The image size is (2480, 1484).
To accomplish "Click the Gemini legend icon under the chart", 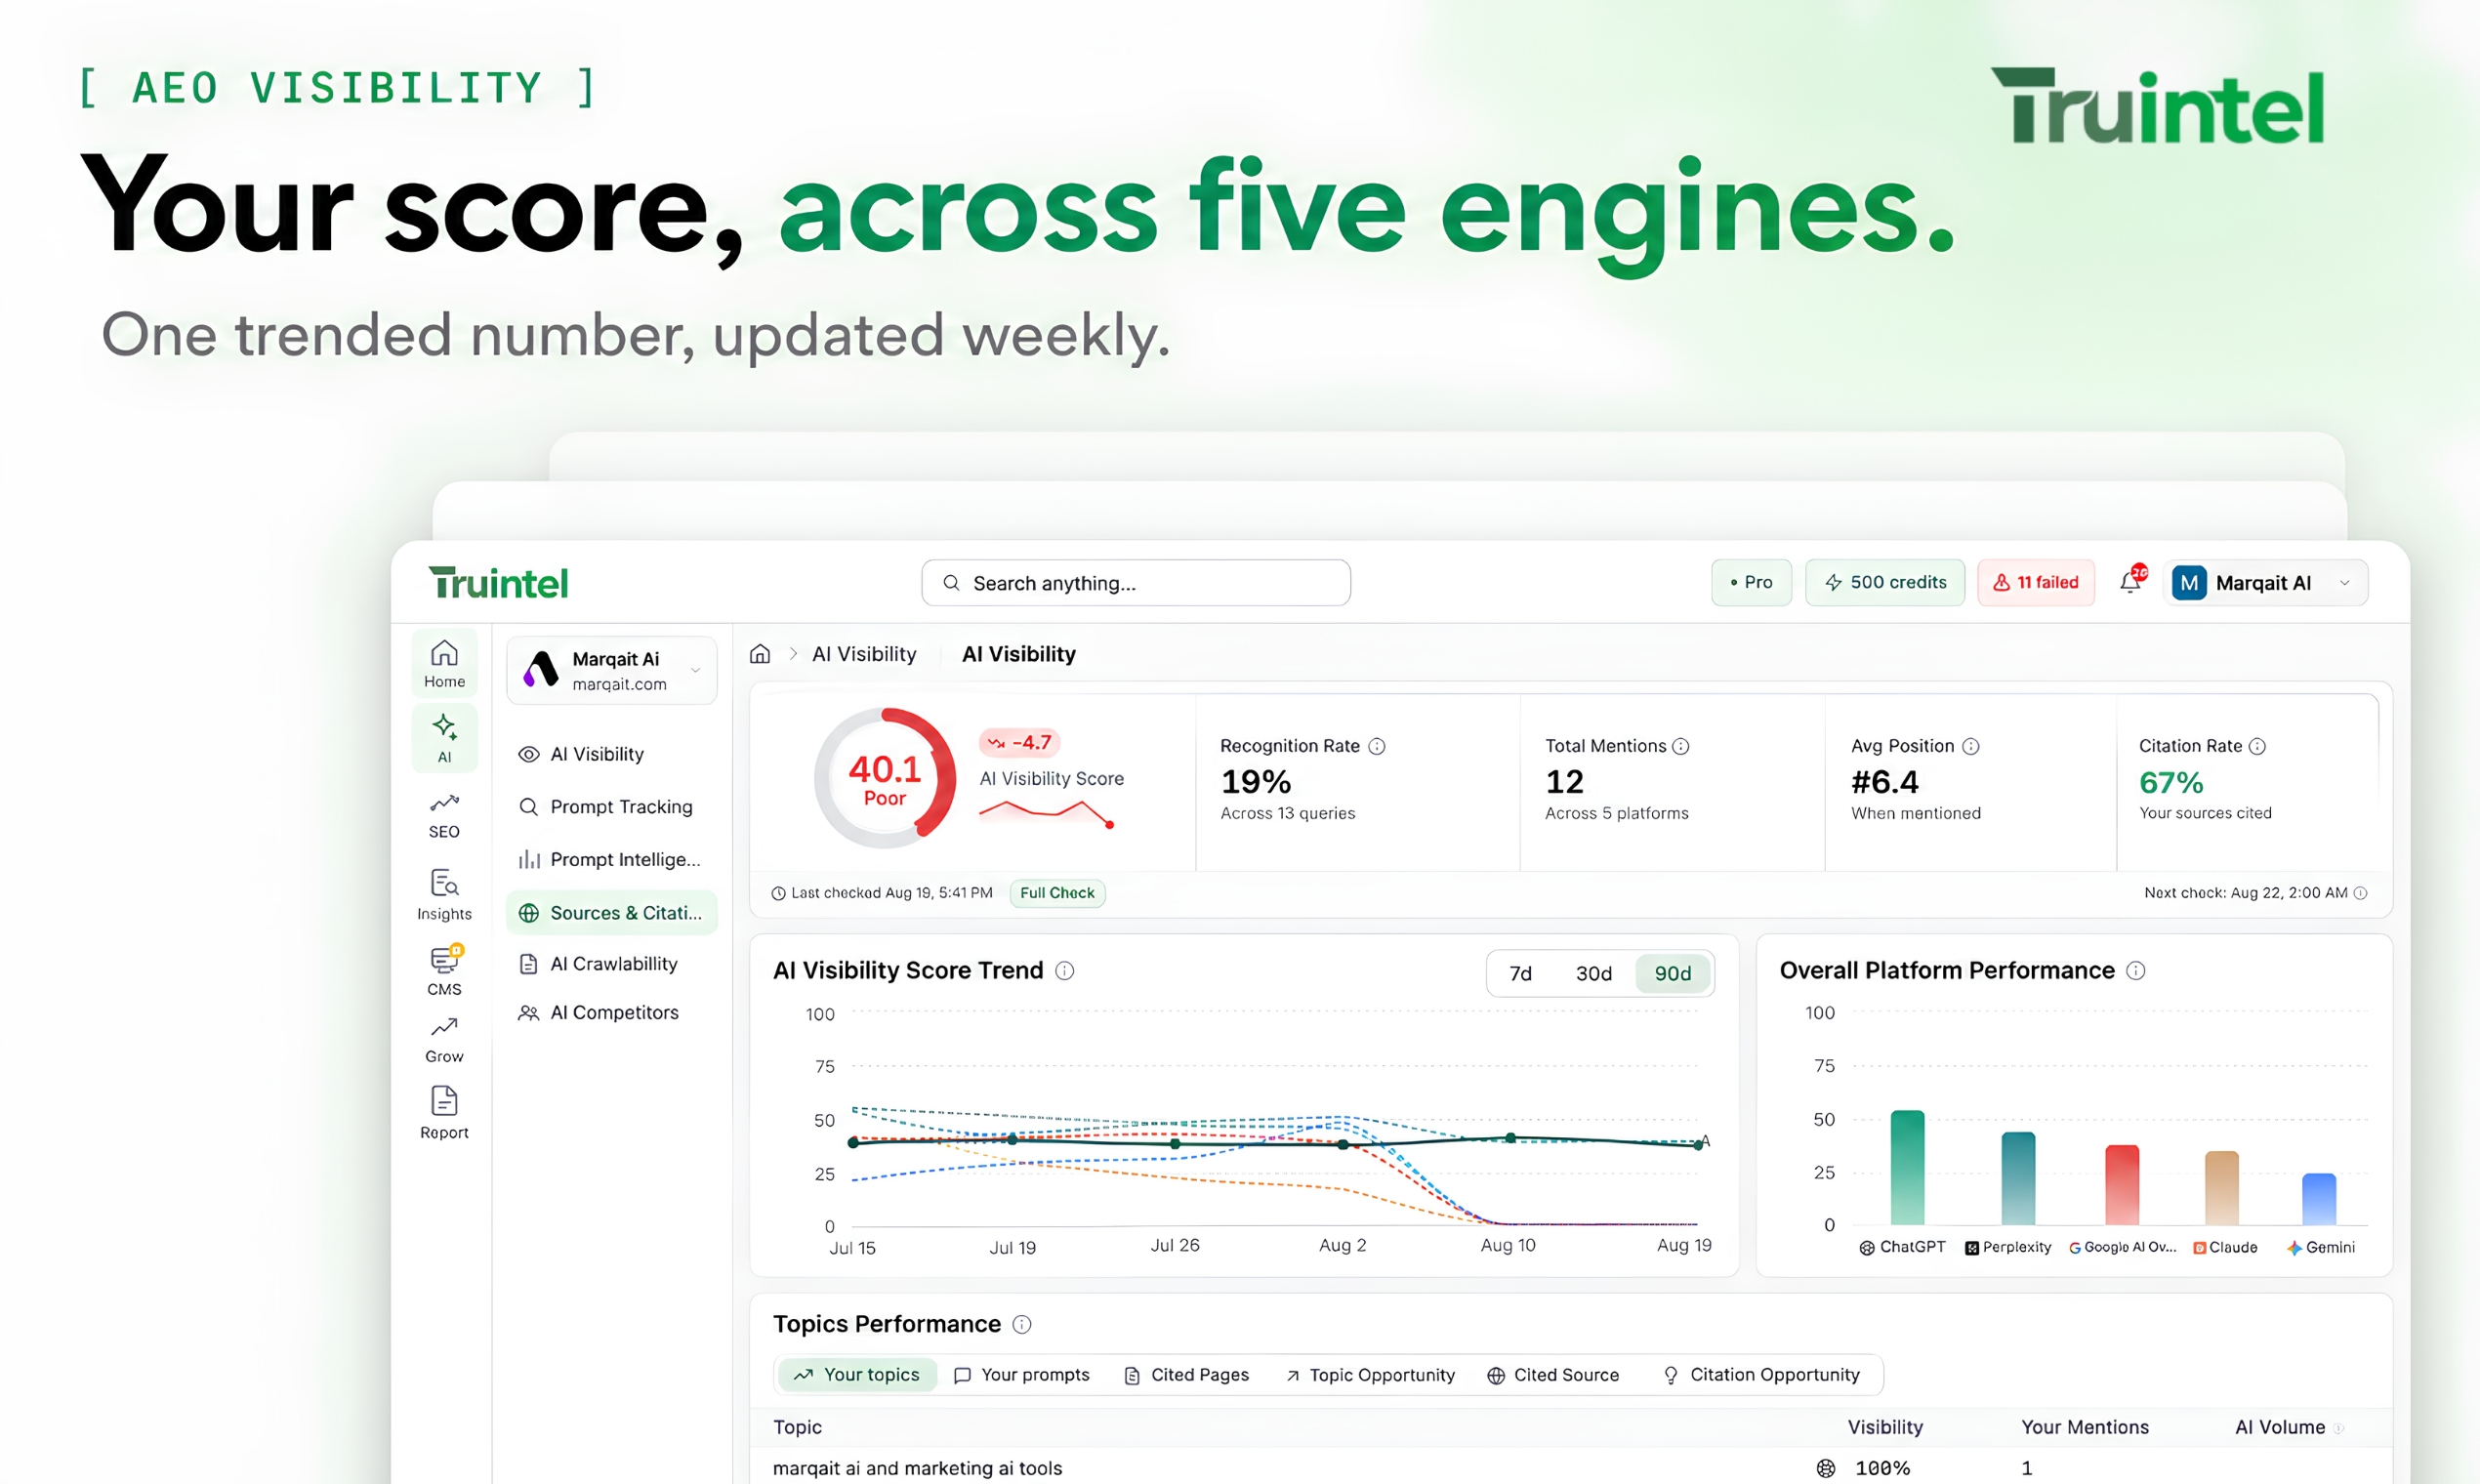I will [x=2295, y=1248].
